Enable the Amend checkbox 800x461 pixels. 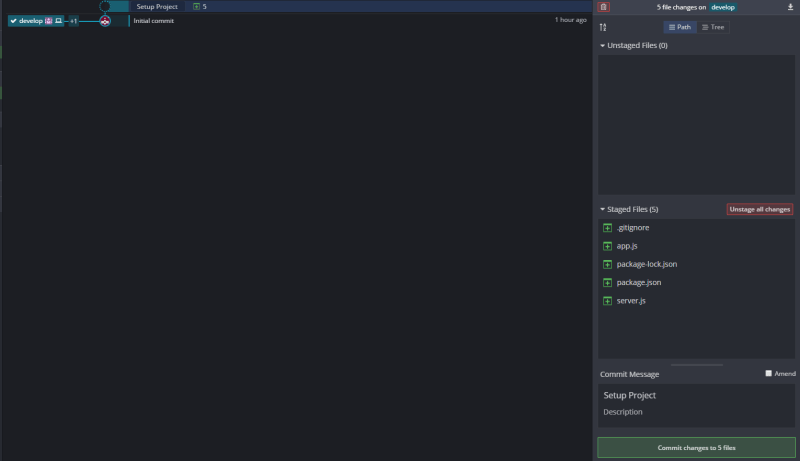768,373
